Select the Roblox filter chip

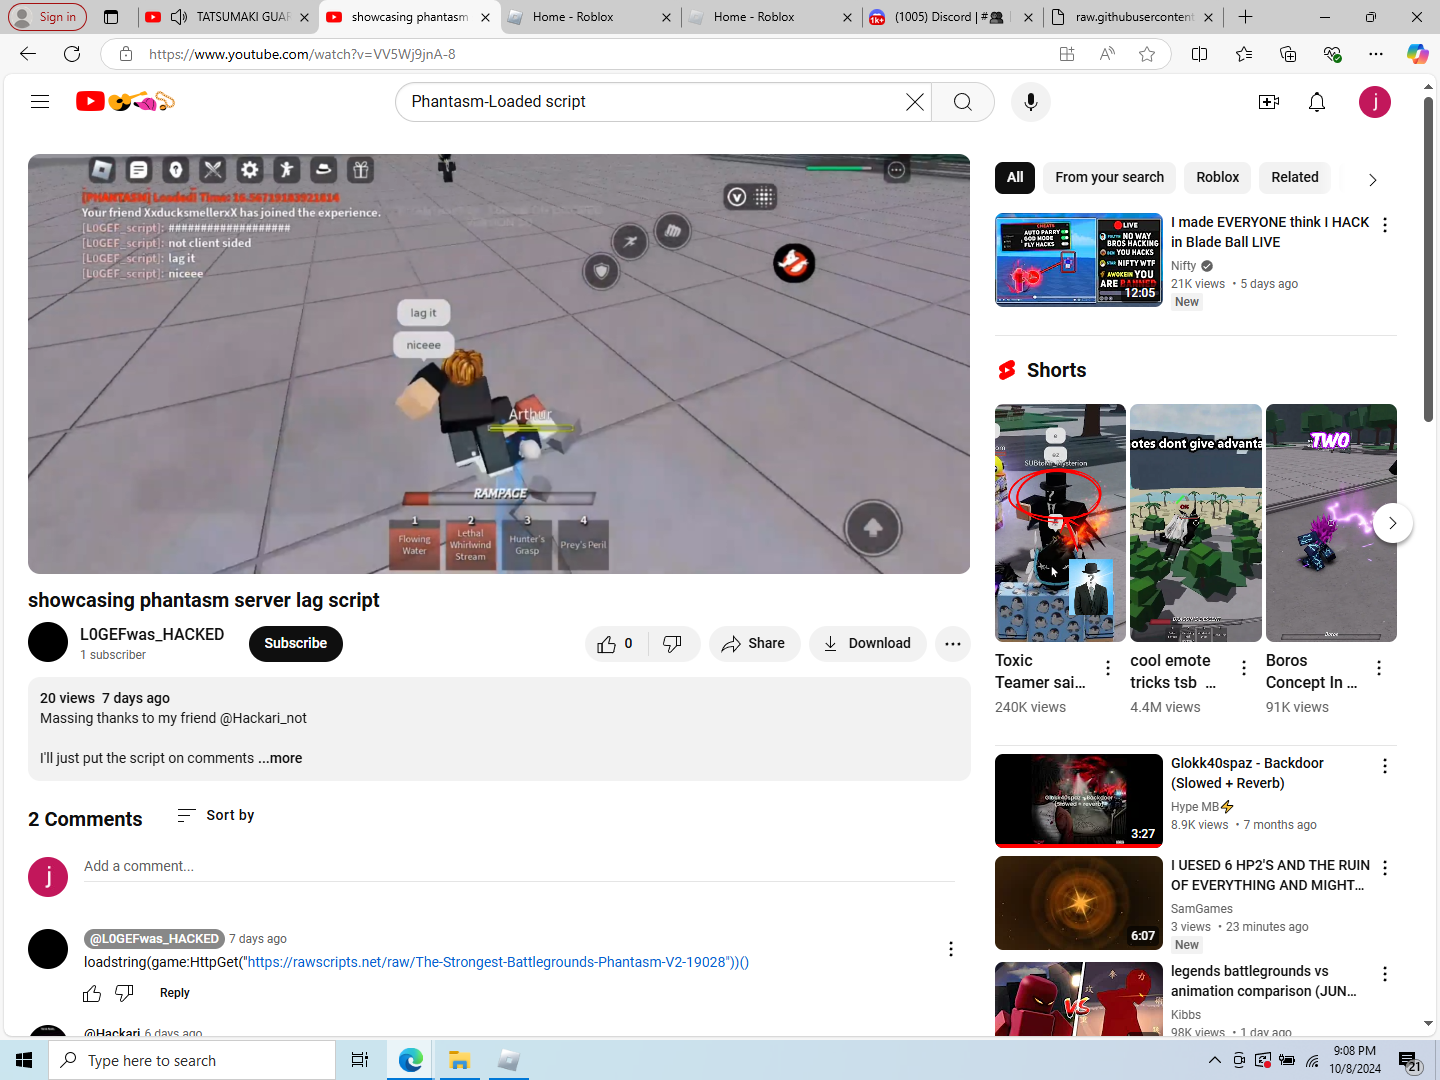[1217, 178]
